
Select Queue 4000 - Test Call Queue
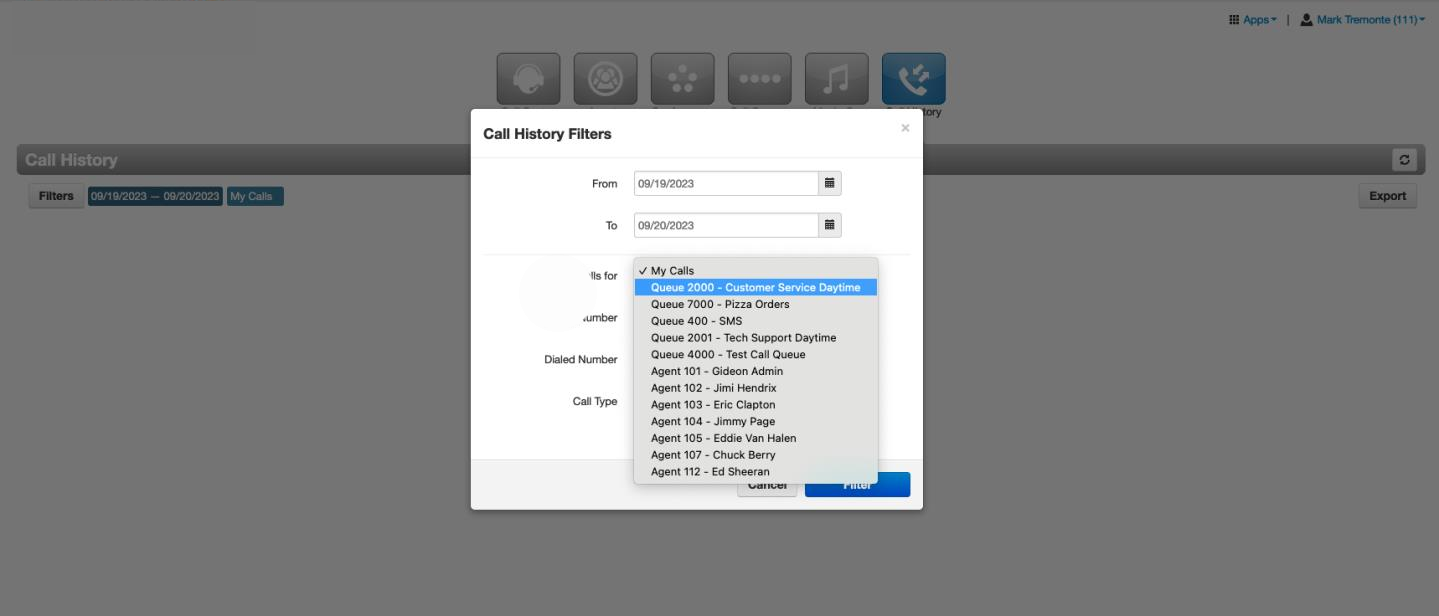[755, 354]
